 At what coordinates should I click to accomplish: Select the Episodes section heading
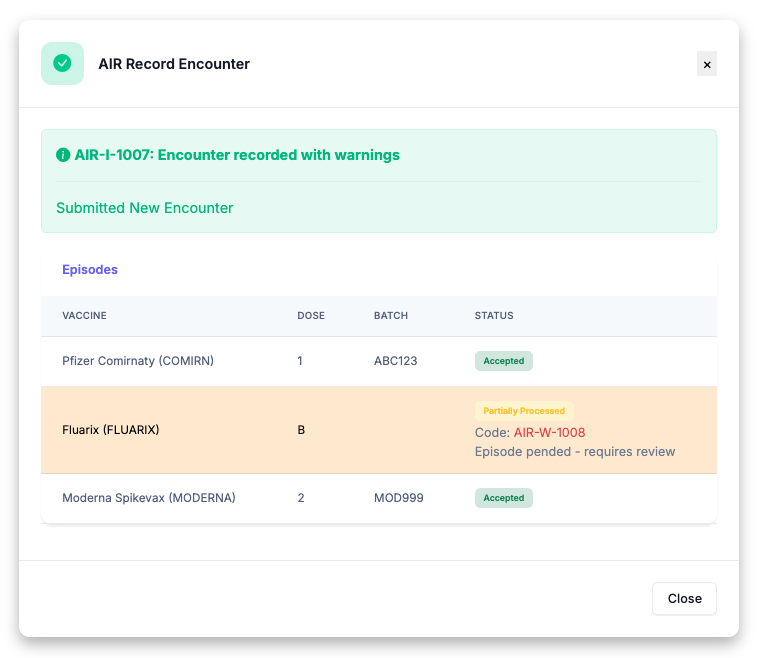coord(90,269)
